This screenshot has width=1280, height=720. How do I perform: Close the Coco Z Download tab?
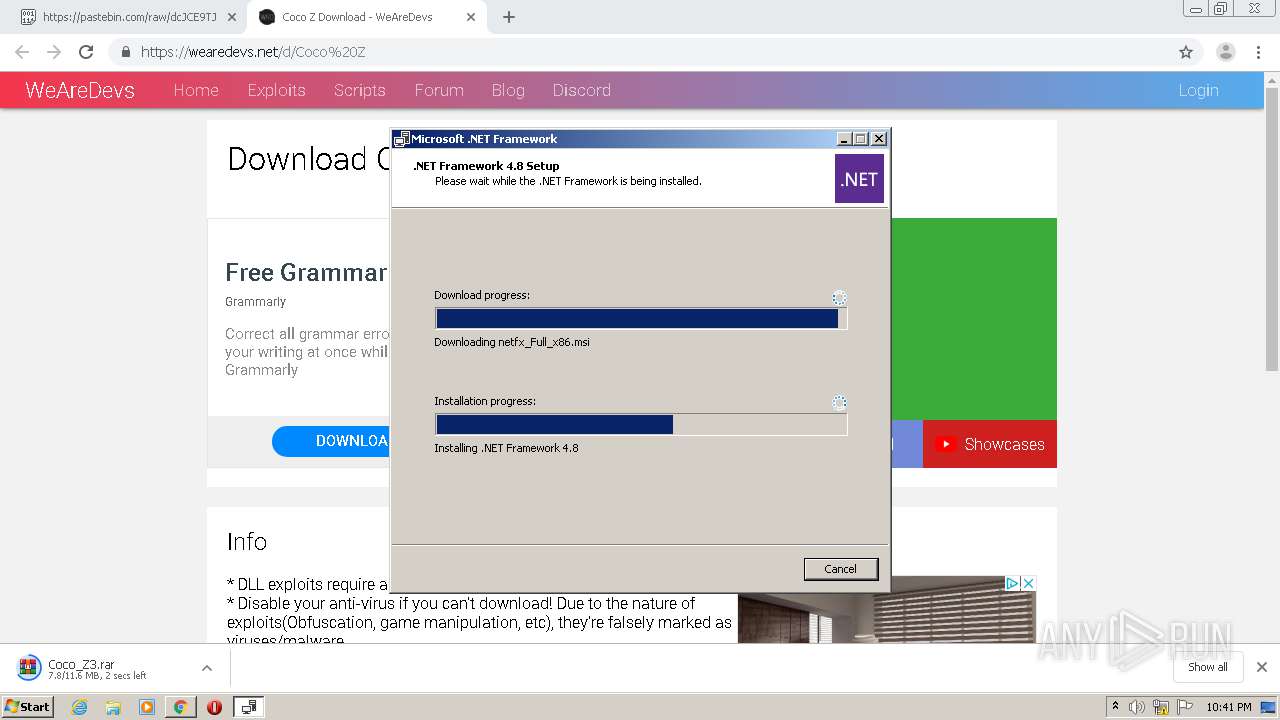coord(470,17)
